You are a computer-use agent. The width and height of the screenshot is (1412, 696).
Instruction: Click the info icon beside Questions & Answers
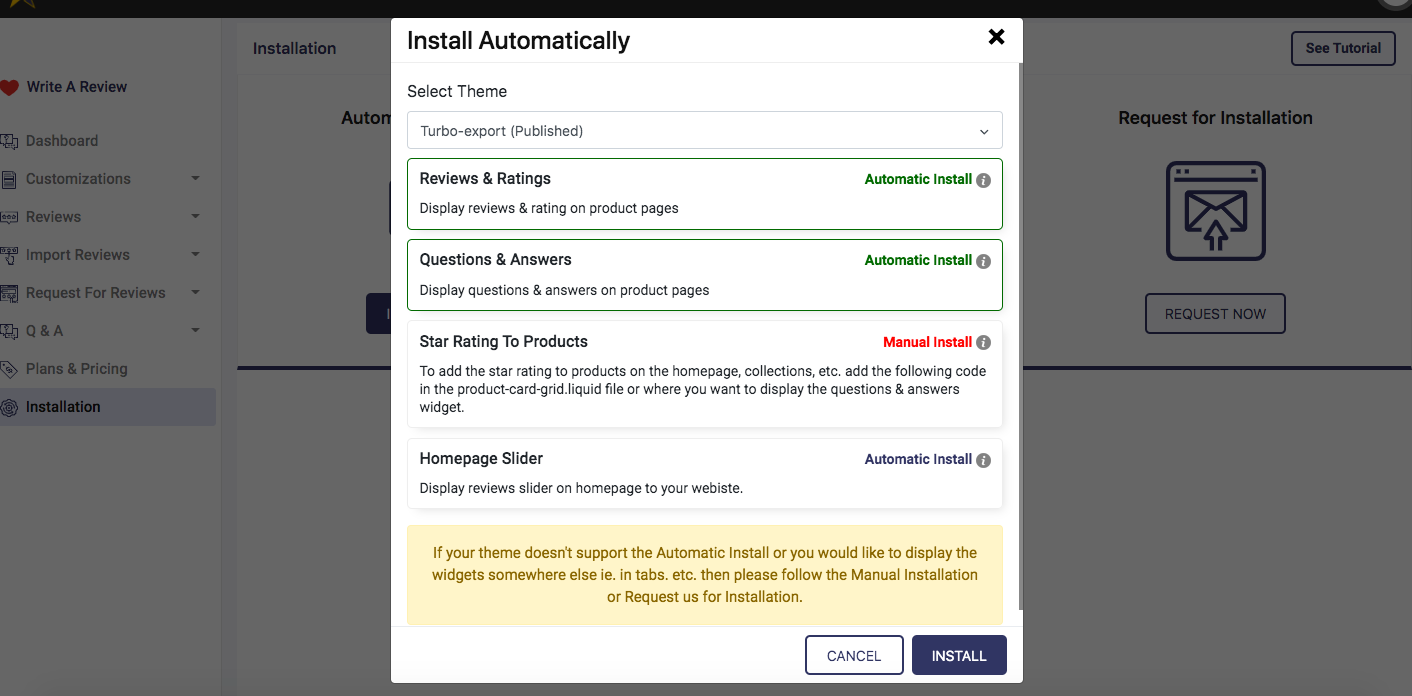tap(983, 261)
